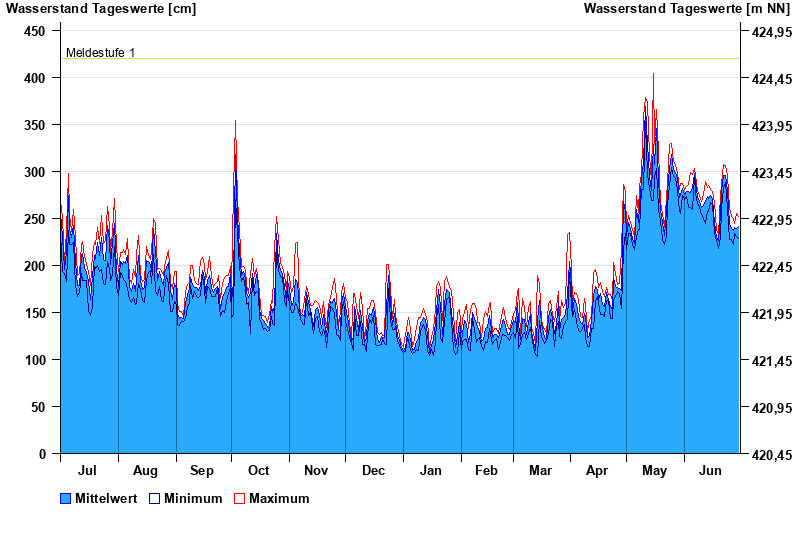This screenshot has height=550, width=800.
Task: Click the highest water level peak in May
Action: [654, 75]
